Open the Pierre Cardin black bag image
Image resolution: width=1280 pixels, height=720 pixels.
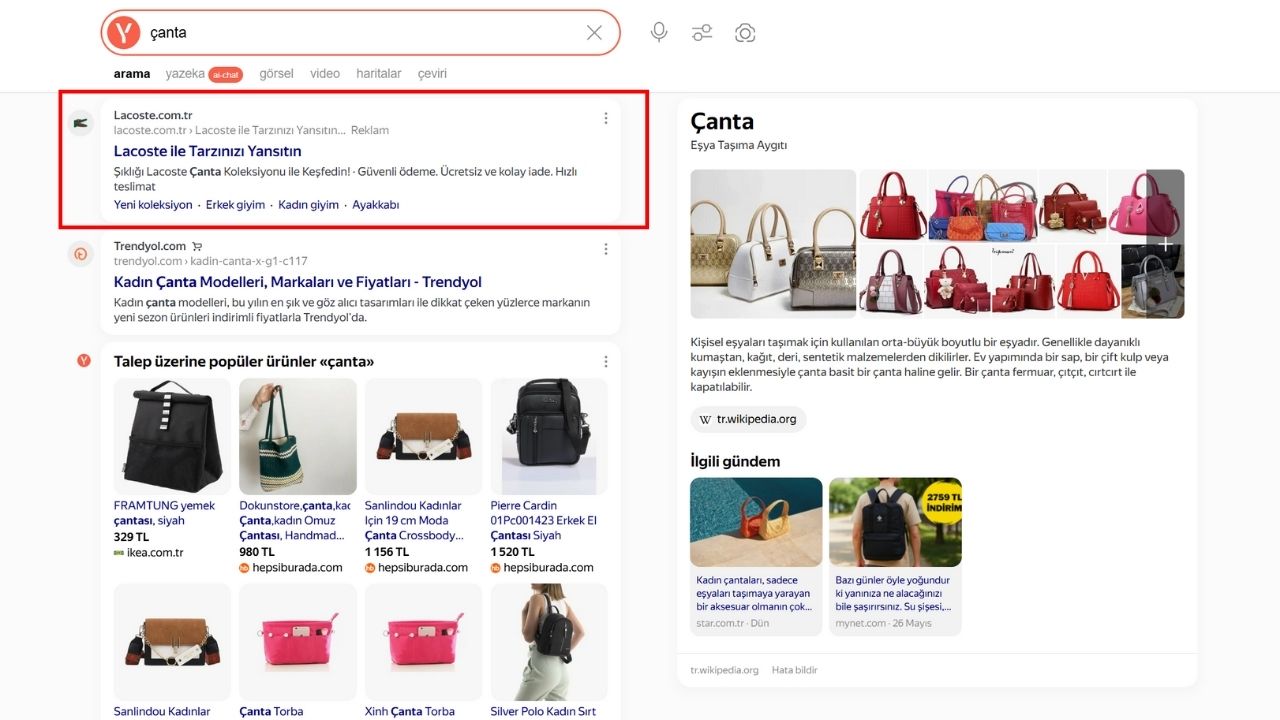point(549,436)
